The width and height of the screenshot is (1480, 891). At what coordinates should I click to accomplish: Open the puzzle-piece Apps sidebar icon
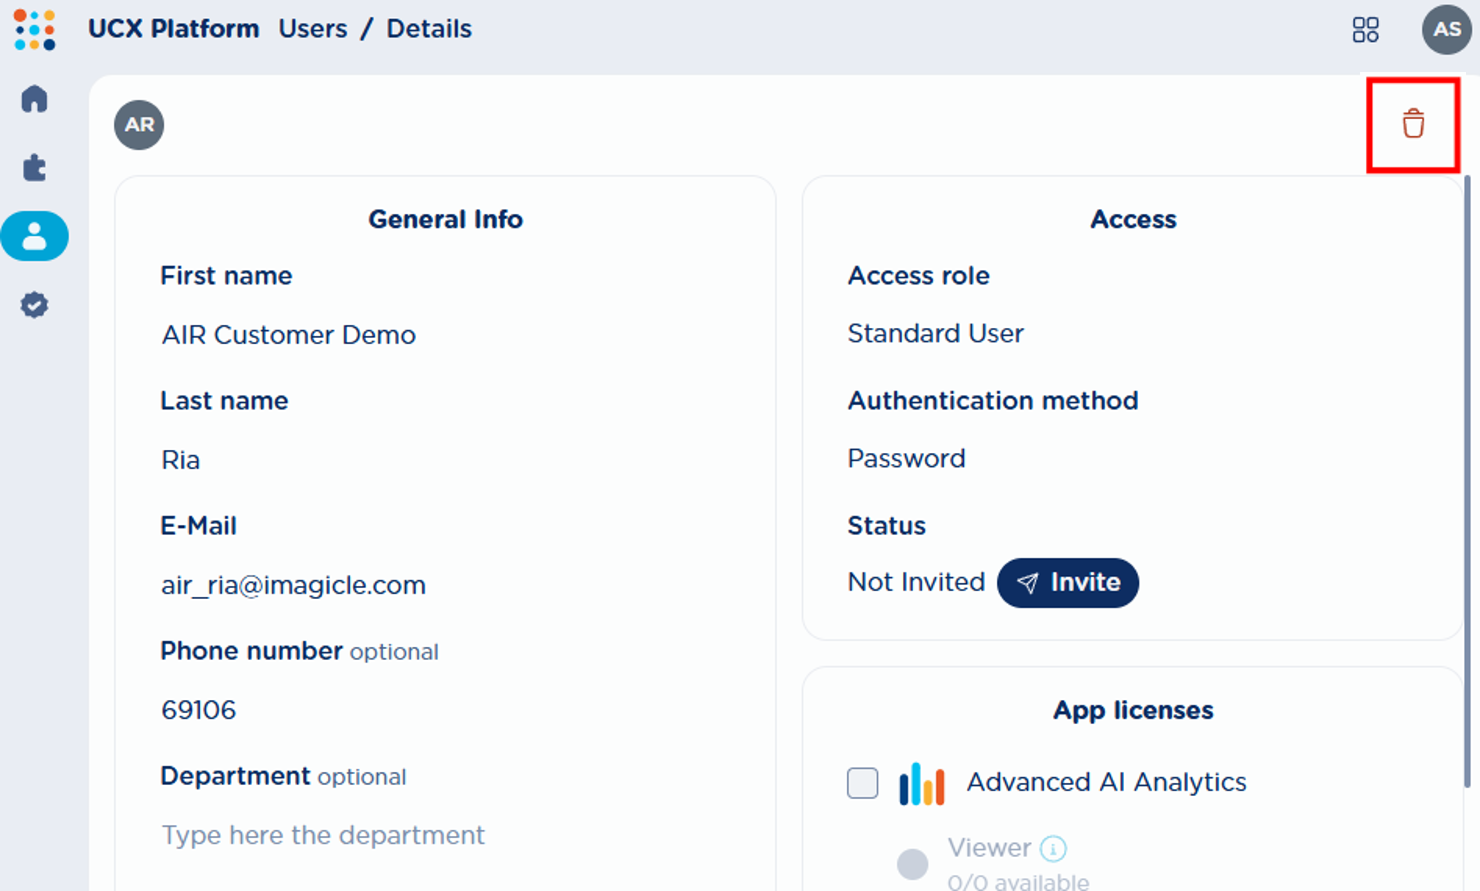[x=34, y=167]
